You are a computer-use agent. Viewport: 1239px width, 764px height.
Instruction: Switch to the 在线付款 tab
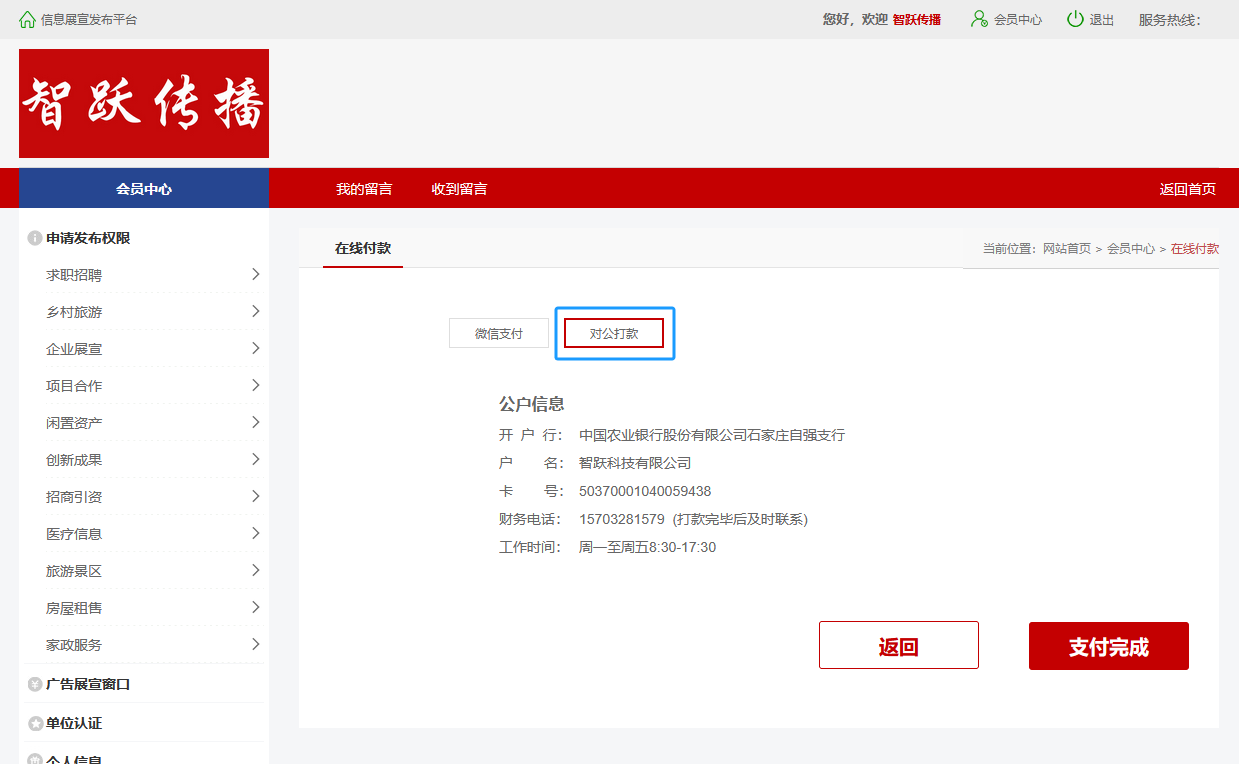(x=363, y=249)
